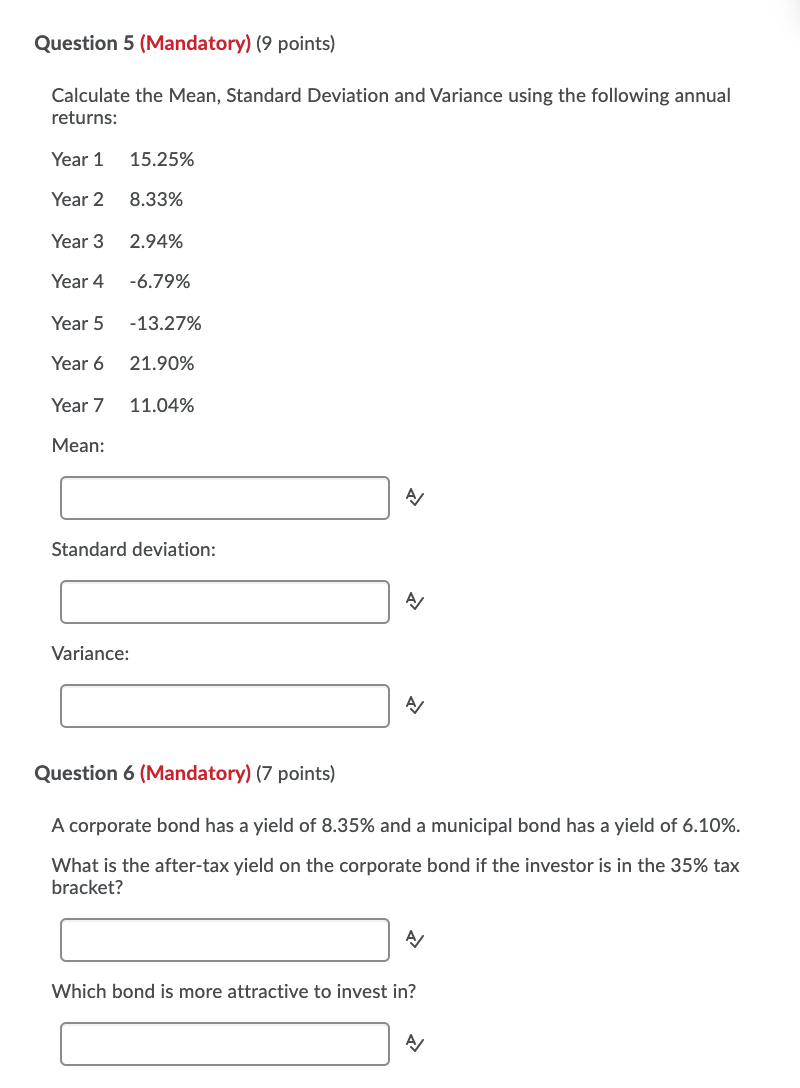800x1088 pixels.
Task: Click the Standard deviation: label
Action: point(133,549)
